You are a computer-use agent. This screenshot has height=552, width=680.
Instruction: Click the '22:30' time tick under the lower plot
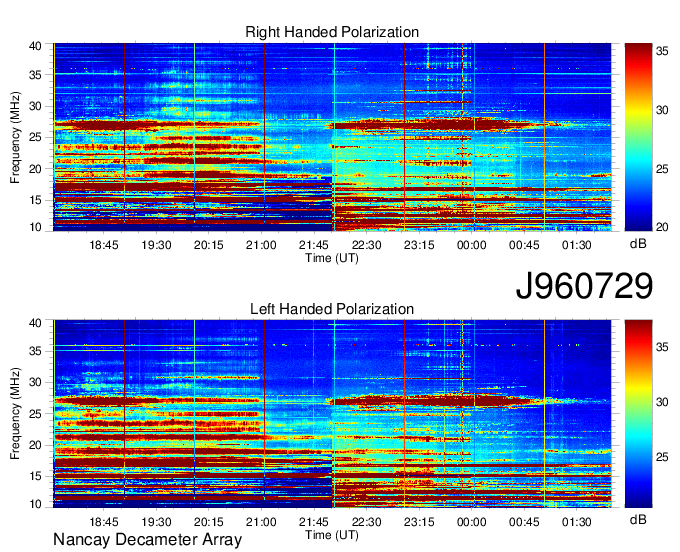pyautogui.click(x=366, y=522)
